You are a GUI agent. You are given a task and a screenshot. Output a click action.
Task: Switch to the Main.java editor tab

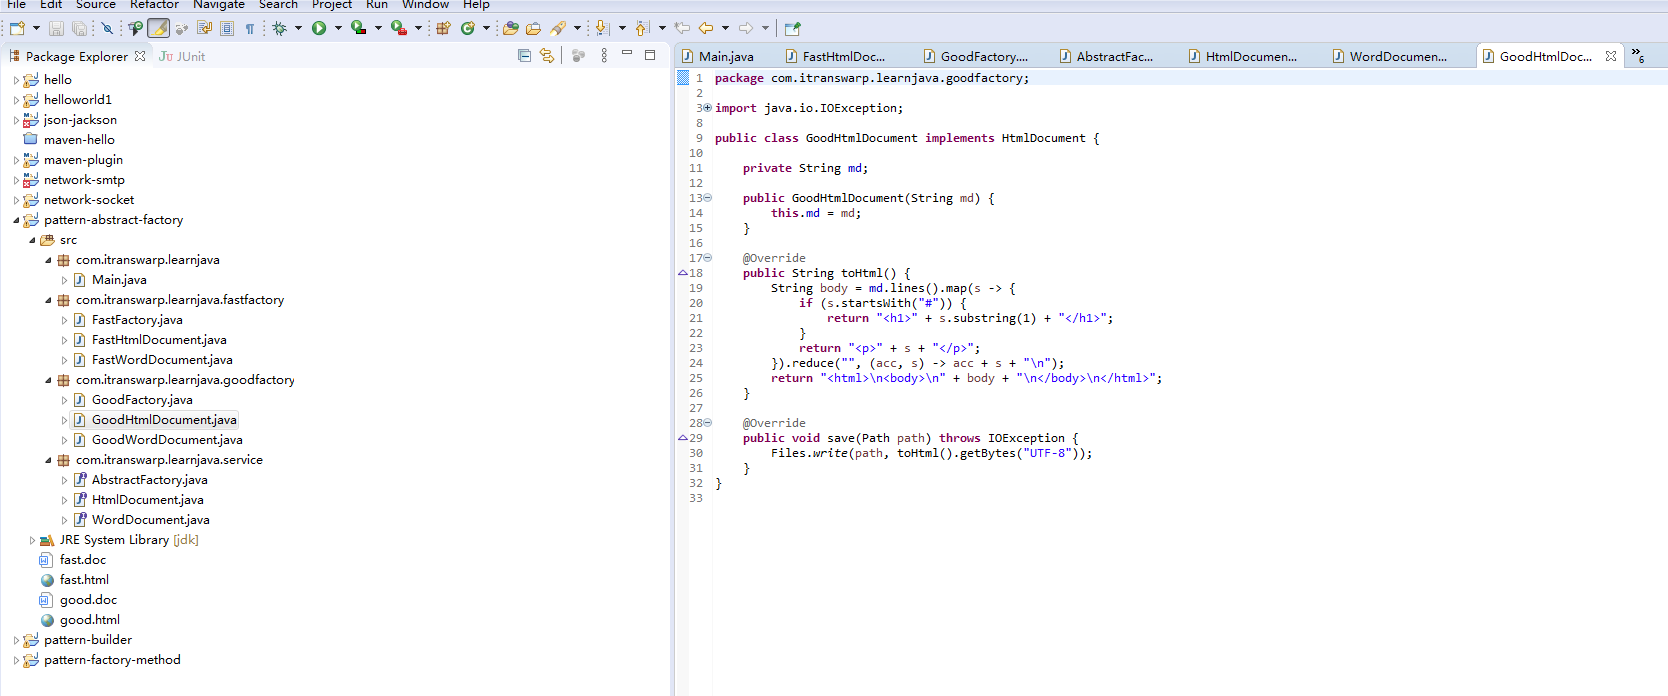pos(718,57)
